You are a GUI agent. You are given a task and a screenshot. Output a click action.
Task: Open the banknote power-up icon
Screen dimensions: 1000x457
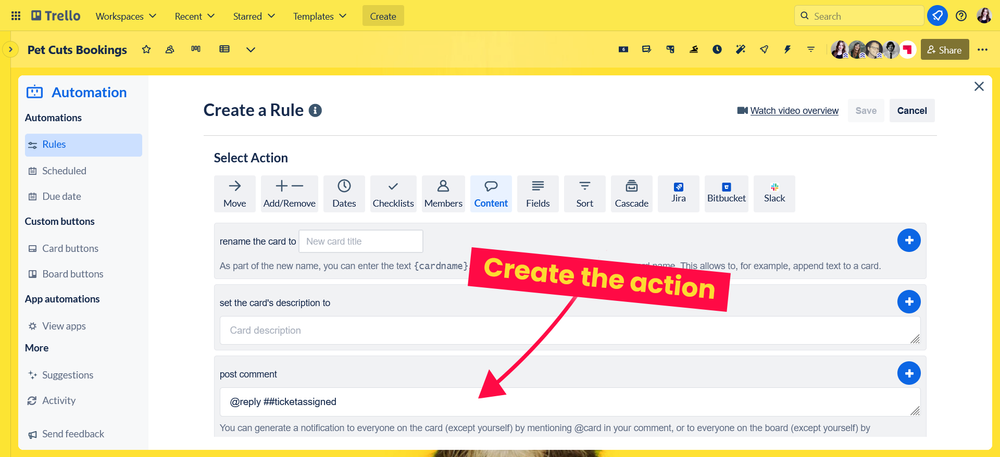624,49
